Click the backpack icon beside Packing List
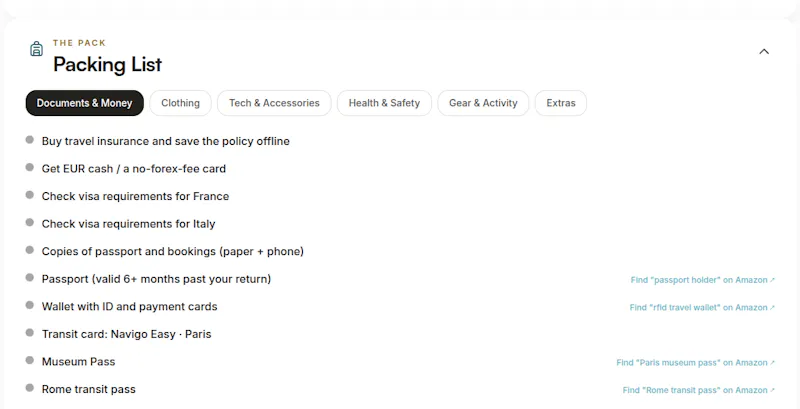The height and width of the screenshot is (409, 800). [x=36, y=49]
